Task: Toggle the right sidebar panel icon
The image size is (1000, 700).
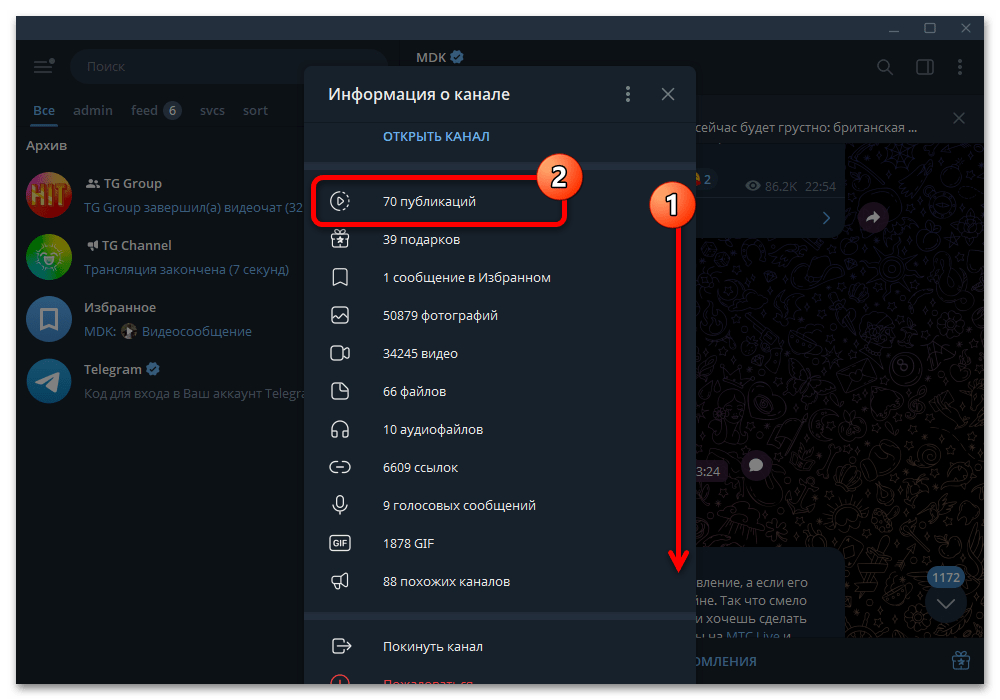Action: click(925, 67)
